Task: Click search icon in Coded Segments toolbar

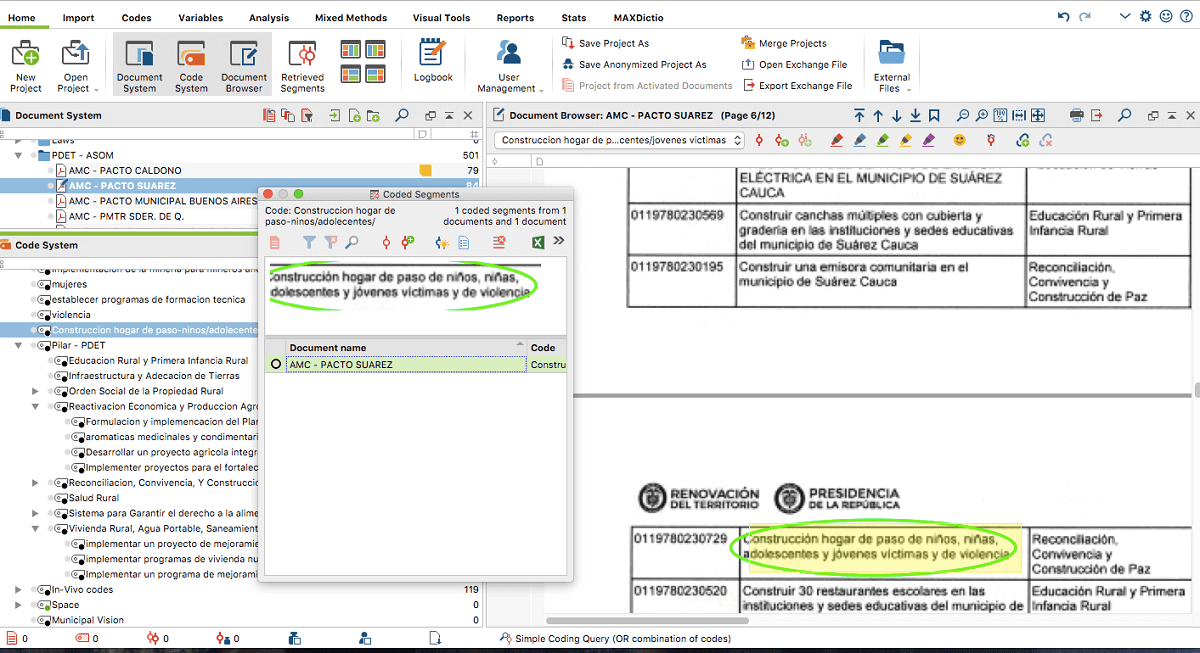Action: point(352,242)
